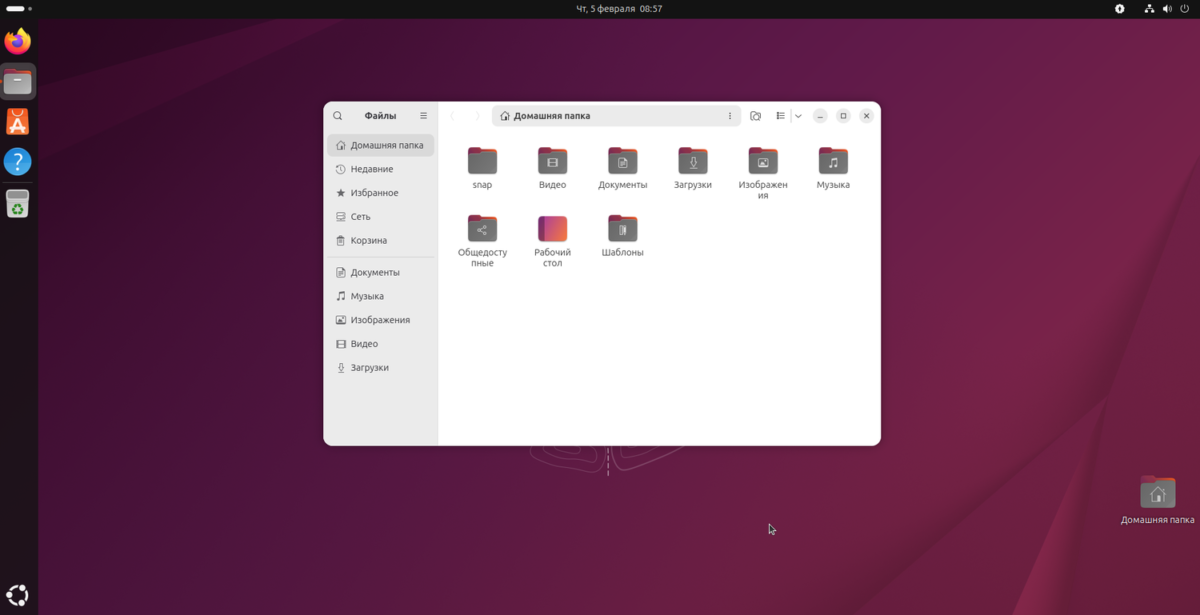Open the global search icon in the path bar
The image size is (1200, 615).
[x=756, y=115]
